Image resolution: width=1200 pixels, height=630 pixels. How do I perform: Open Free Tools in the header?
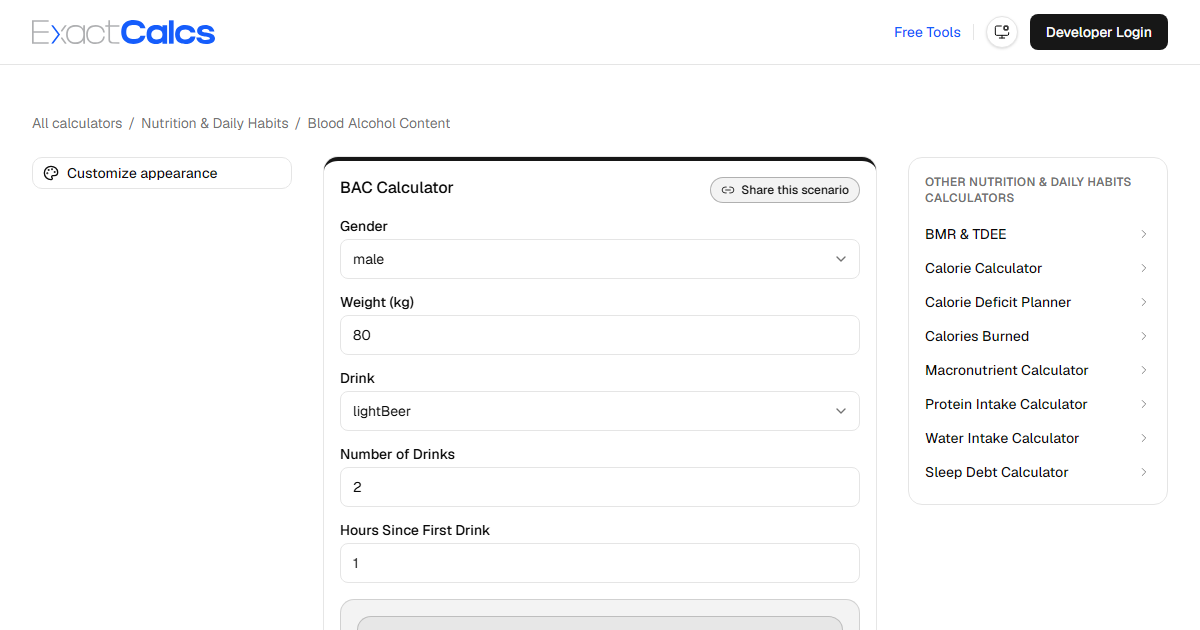[x=927, y=32]
